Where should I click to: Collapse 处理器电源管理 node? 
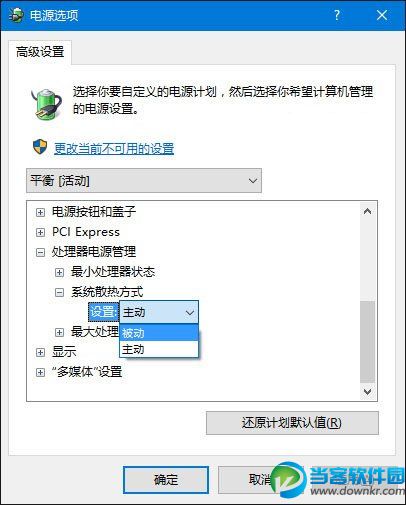click(x=40, y=252)
